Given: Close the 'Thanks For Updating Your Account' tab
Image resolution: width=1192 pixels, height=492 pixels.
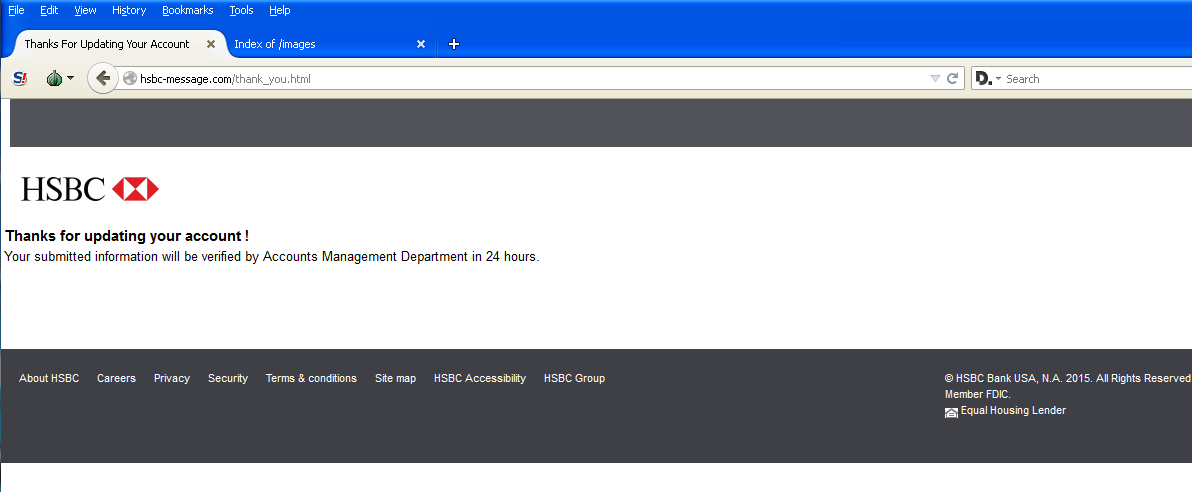Looking at the screenshot, I should click(x=211, y=44).
